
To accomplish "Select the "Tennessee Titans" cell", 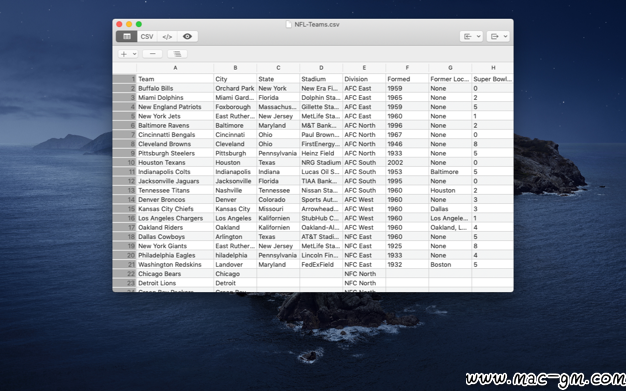I will (175, 190).
